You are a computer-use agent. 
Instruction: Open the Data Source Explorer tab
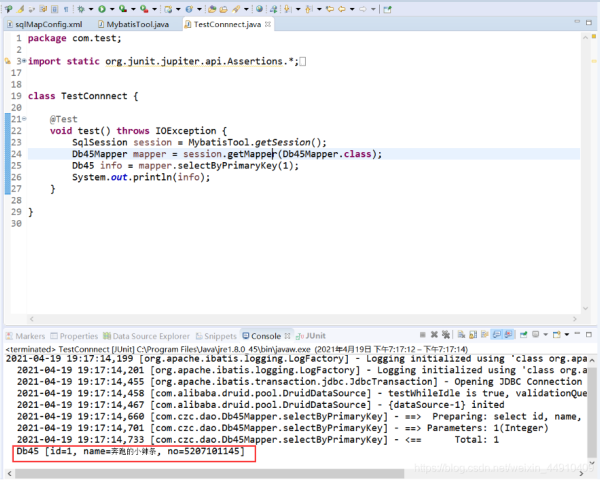[147, 336]
